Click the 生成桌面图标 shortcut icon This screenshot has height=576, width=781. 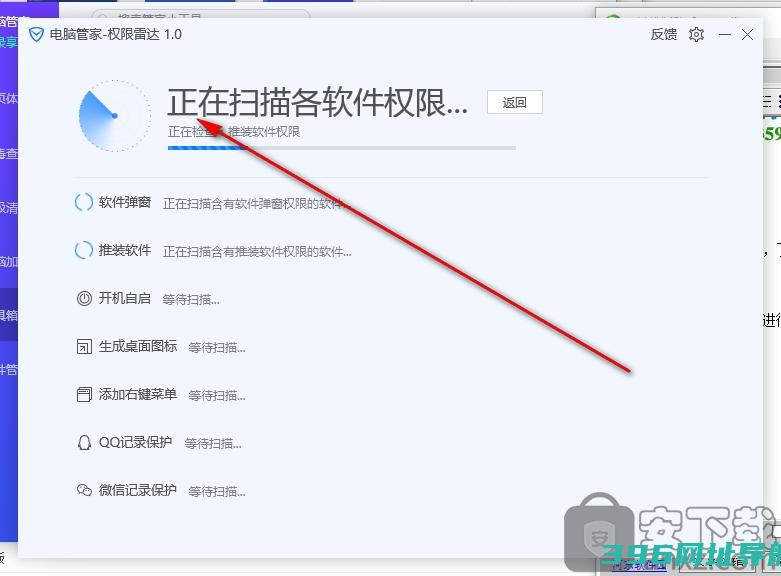coord(84,346)
